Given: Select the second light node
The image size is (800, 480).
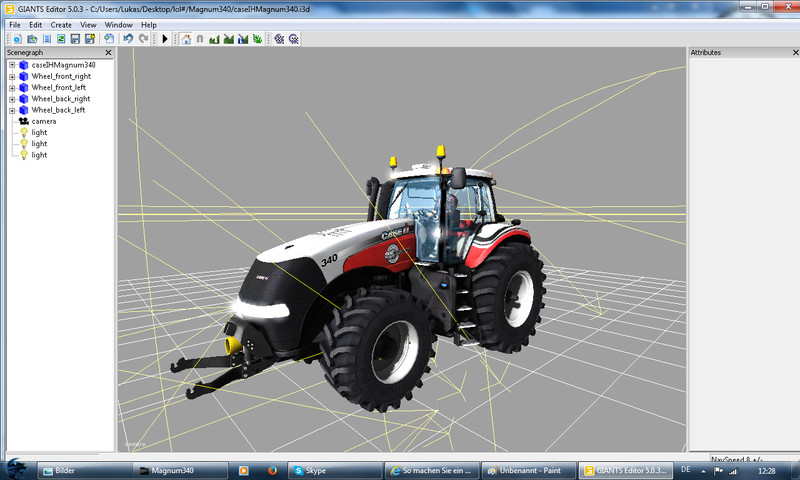Looking at the screenshot, I should (x=39, y=144).
